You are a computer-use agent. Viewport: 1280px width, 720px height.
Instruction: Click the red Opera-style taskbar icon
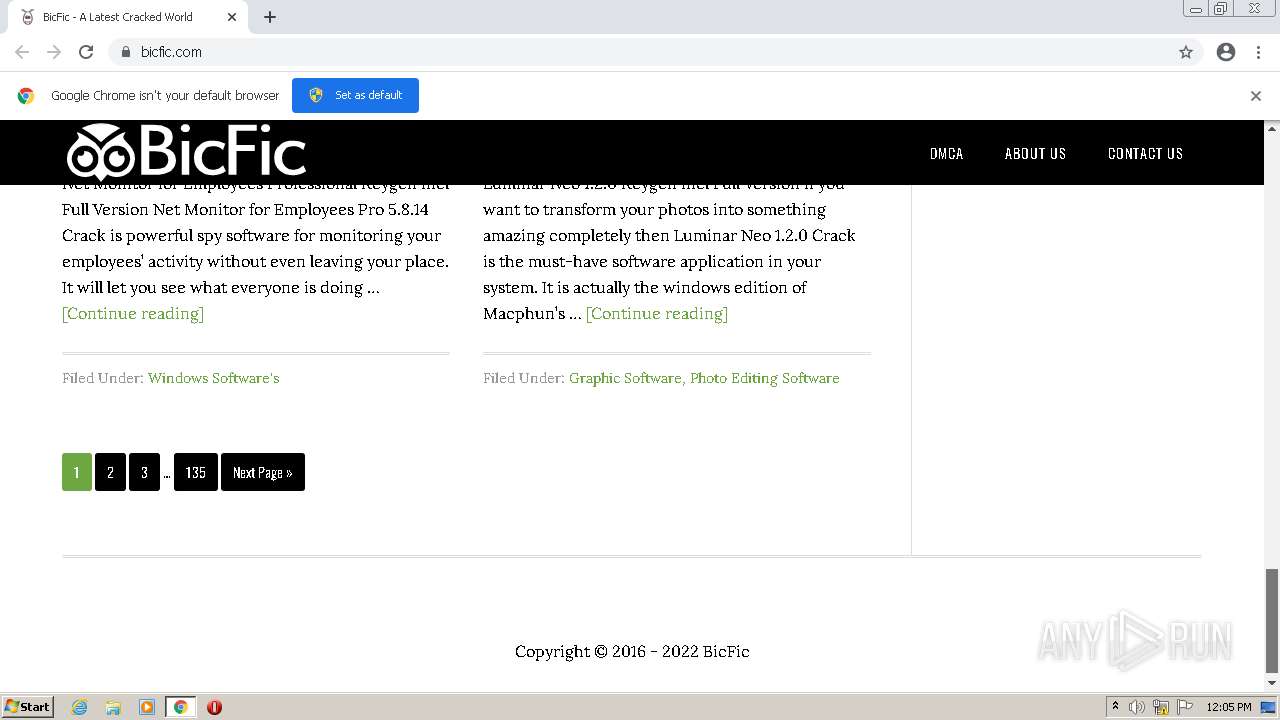tap(214, 707)
